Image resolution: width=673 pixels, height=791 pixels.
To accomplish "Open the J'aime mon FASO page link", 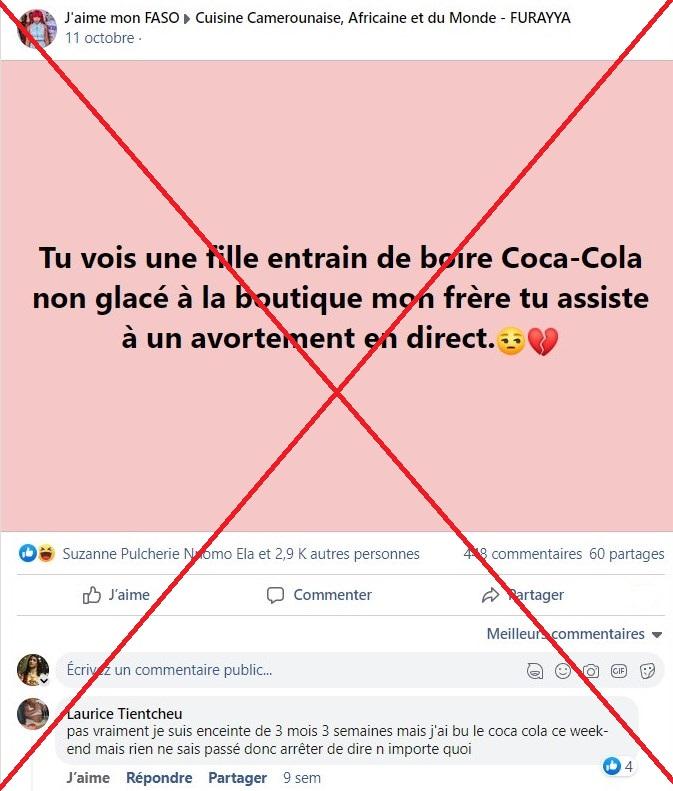I will 122,18.
